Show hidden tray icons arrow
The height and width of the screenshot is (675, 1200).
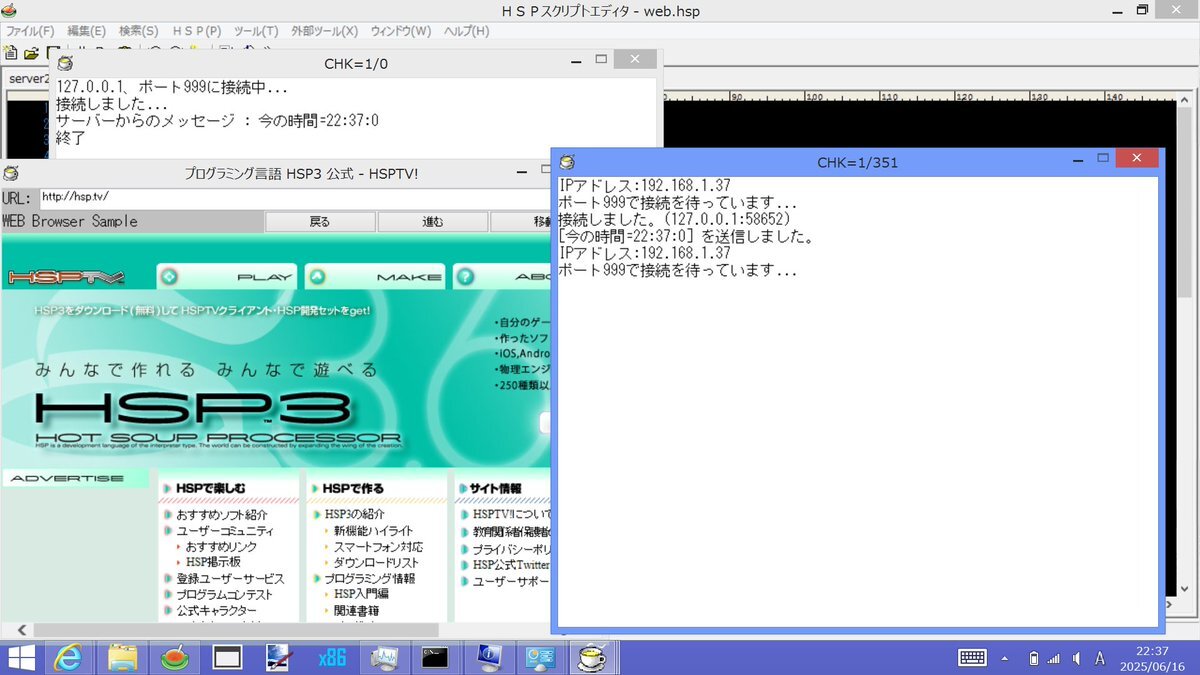1007,658
